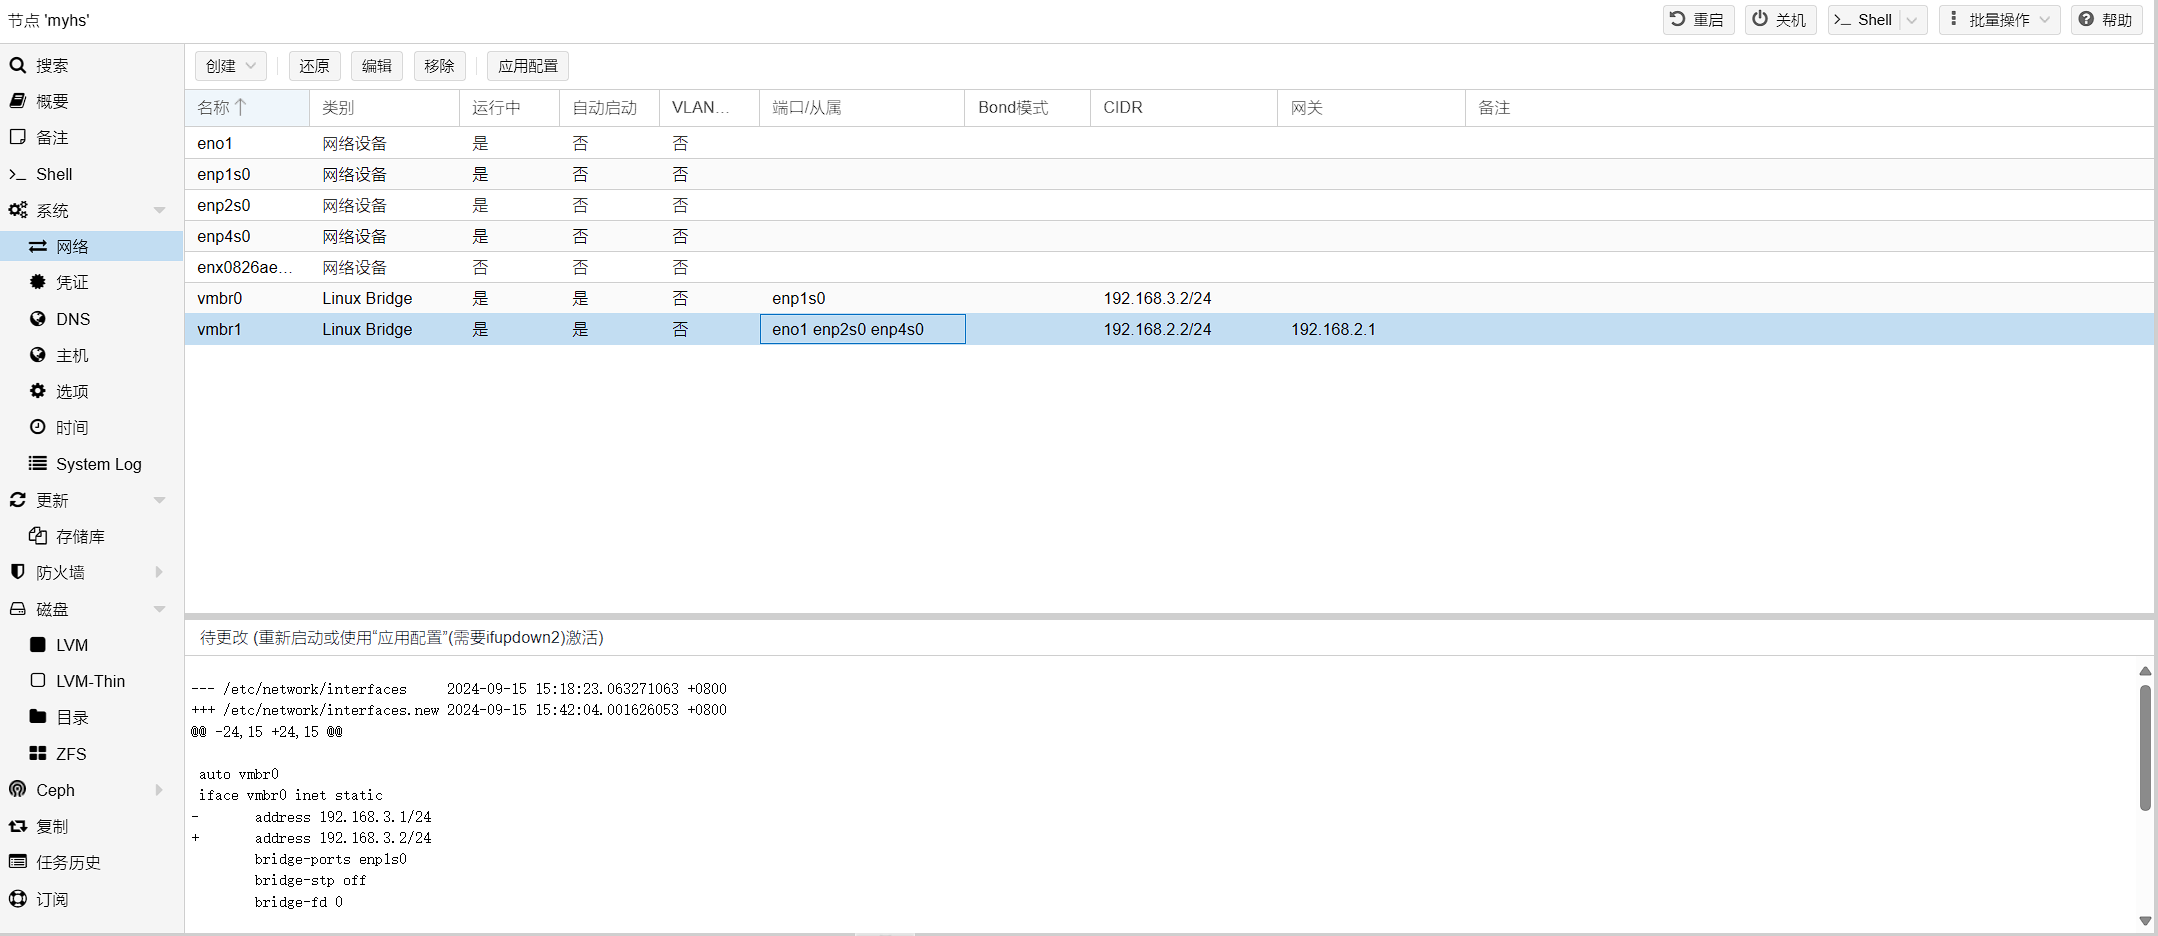Collapse the 系统 tree section arrow

pos(159,210)
